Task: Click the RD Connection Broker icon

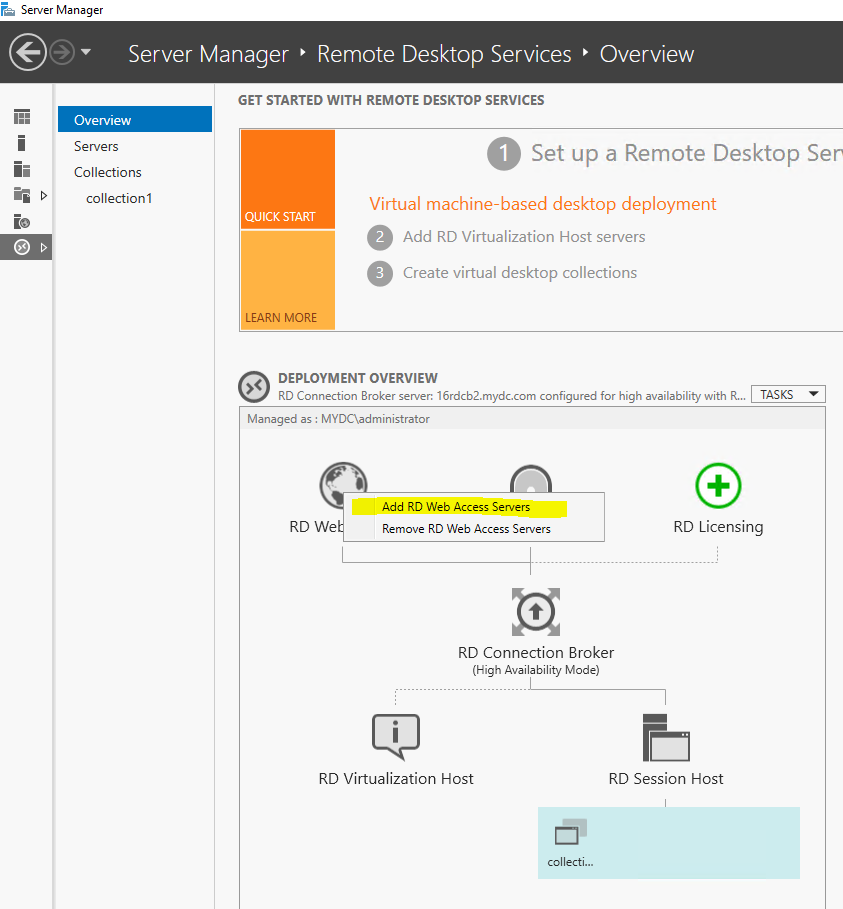Action: pyautogui.click(x=536, y=612)
